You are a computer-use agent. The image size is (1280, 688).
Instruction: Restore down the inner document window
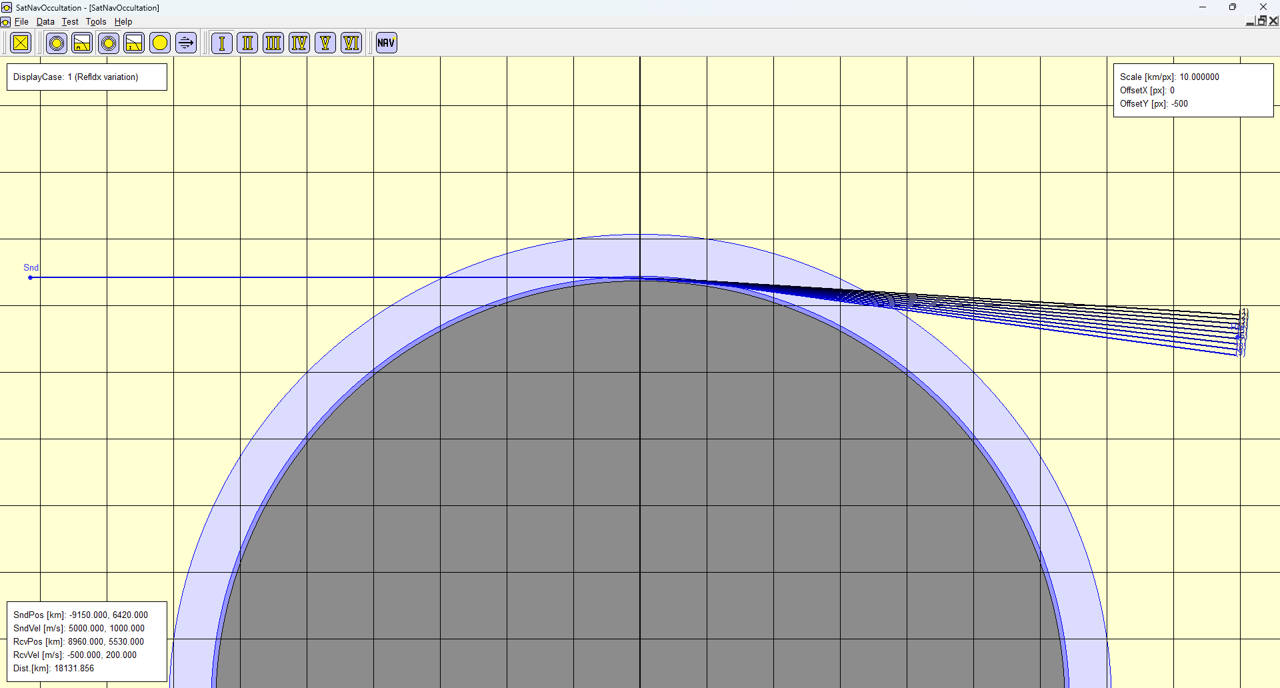(x=1262, y=21)
